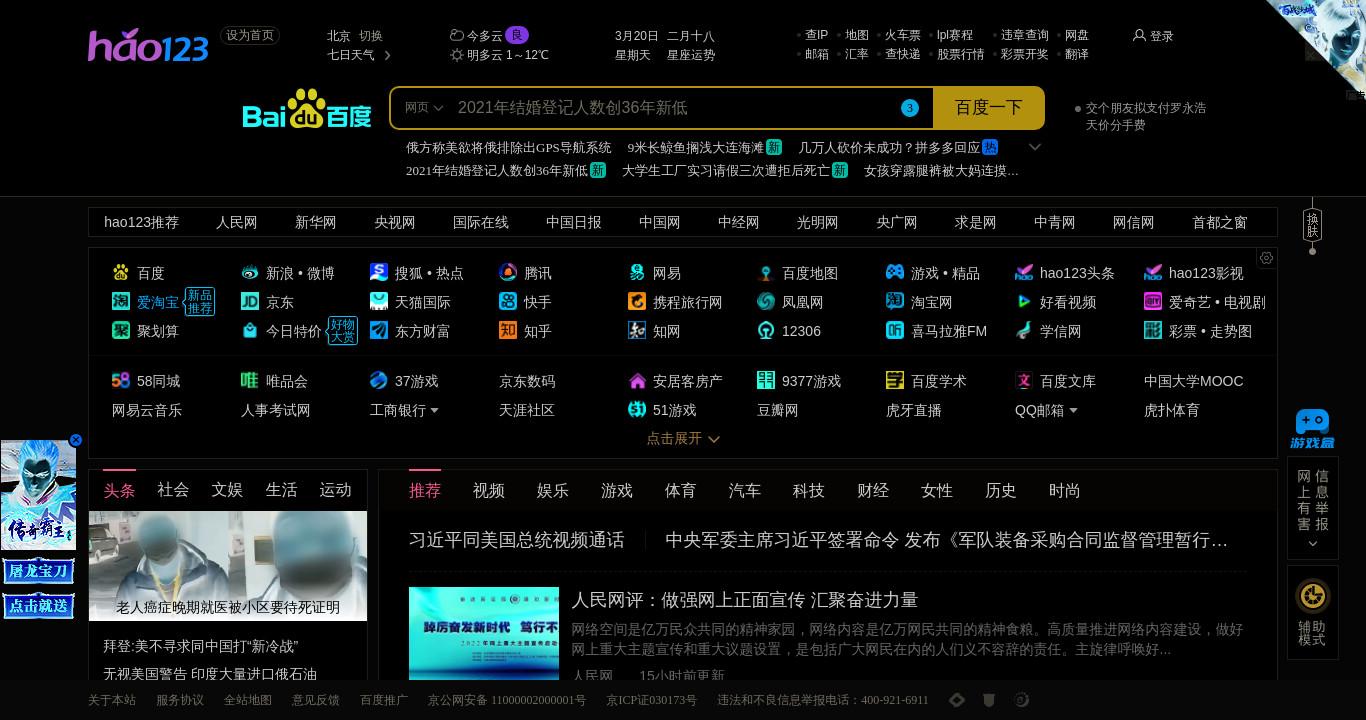The width and height of the screenshot is (1366, 720).
Task: Click the 12306 railway icon
Action: tap(766, 330)
